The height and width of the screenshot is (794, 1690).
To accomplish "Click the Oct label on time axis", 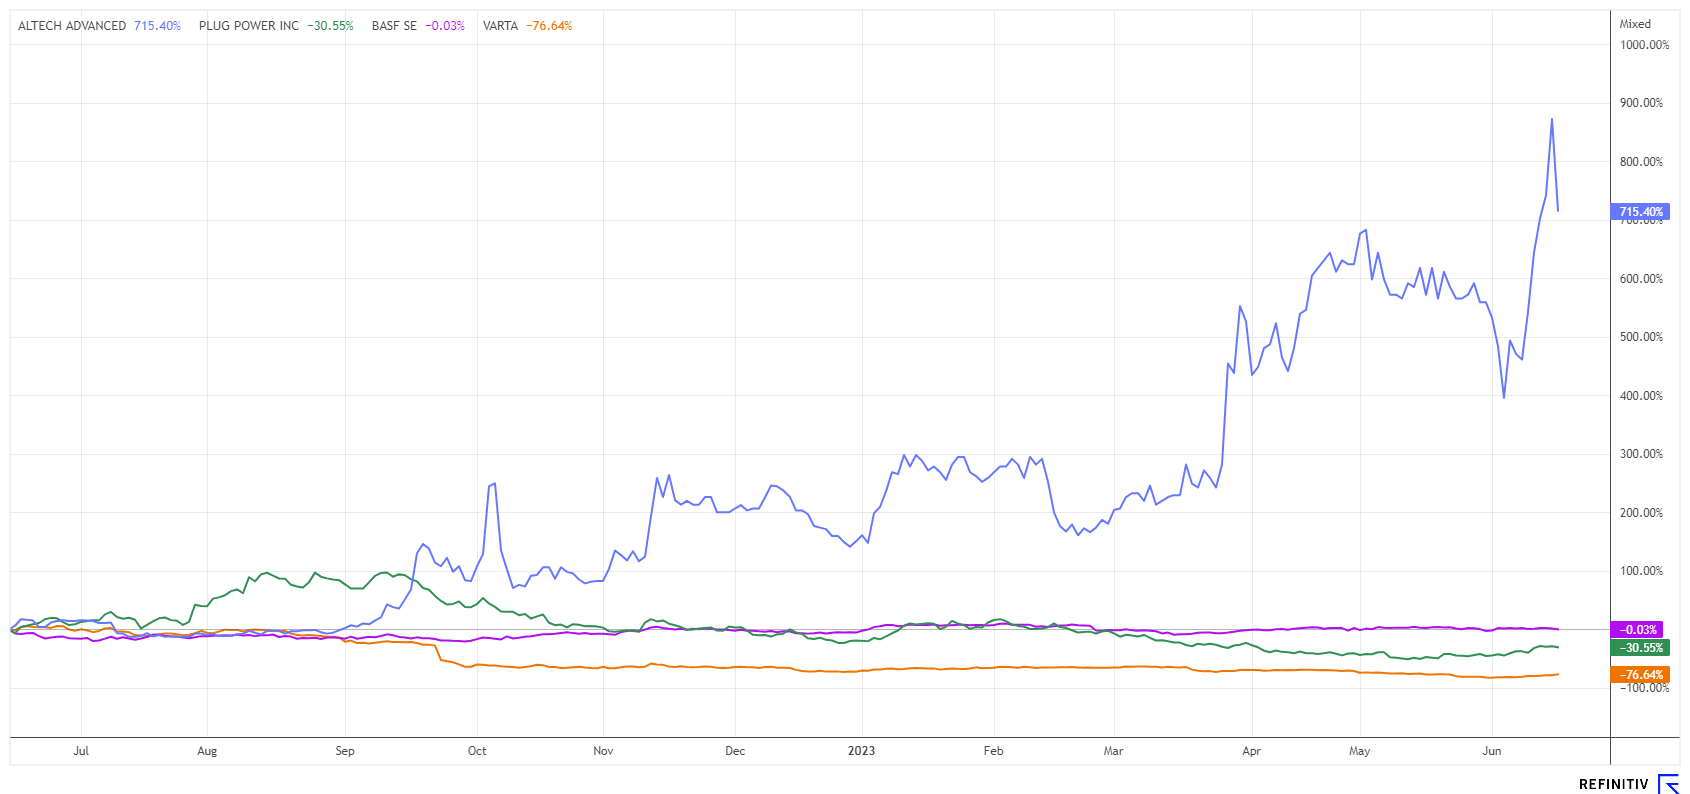I will (477, 751).
